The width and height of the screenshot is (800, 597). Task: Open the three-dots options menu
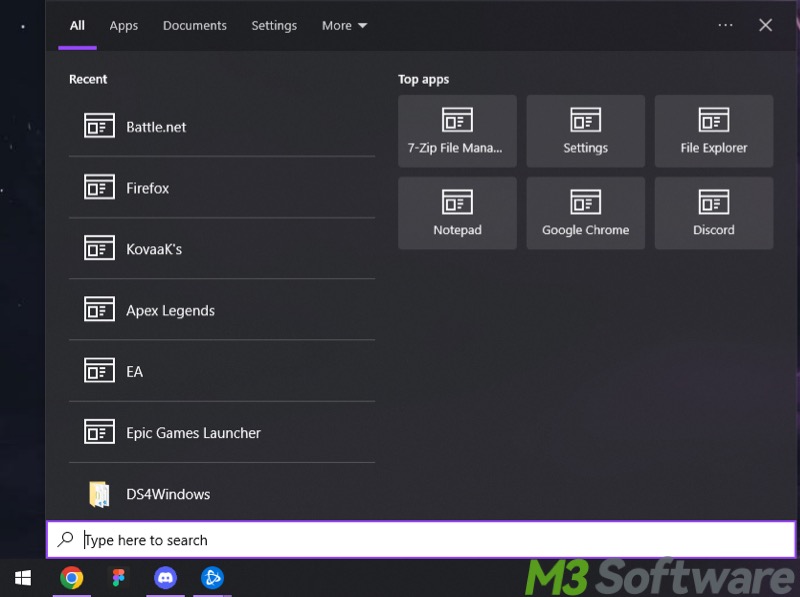[x=725, y=25]
